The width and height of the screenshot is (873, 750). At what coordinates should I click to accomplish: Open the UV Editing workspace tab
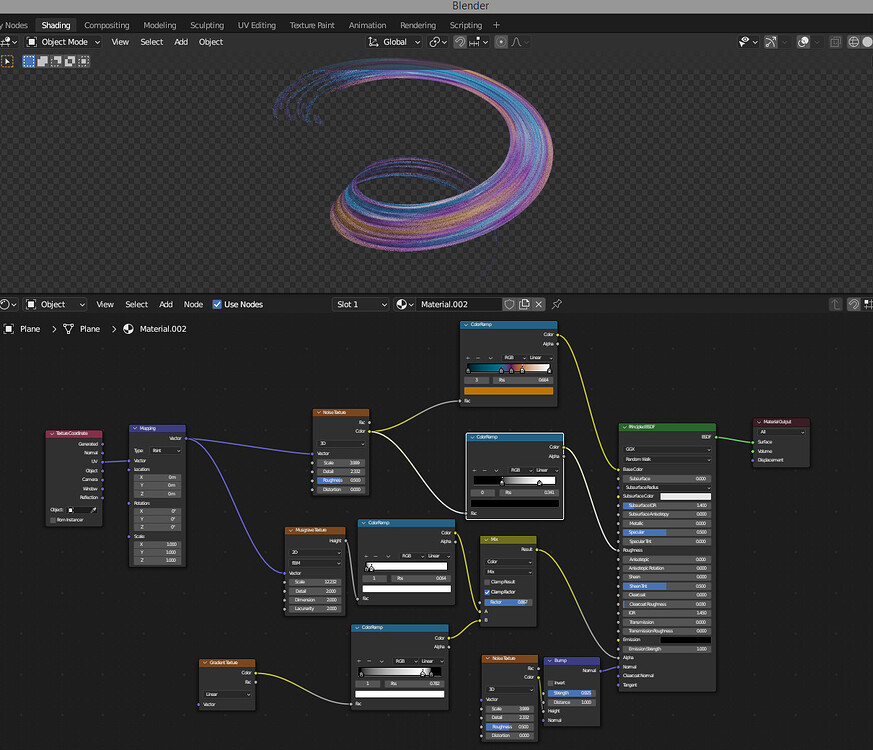(257, 25)
